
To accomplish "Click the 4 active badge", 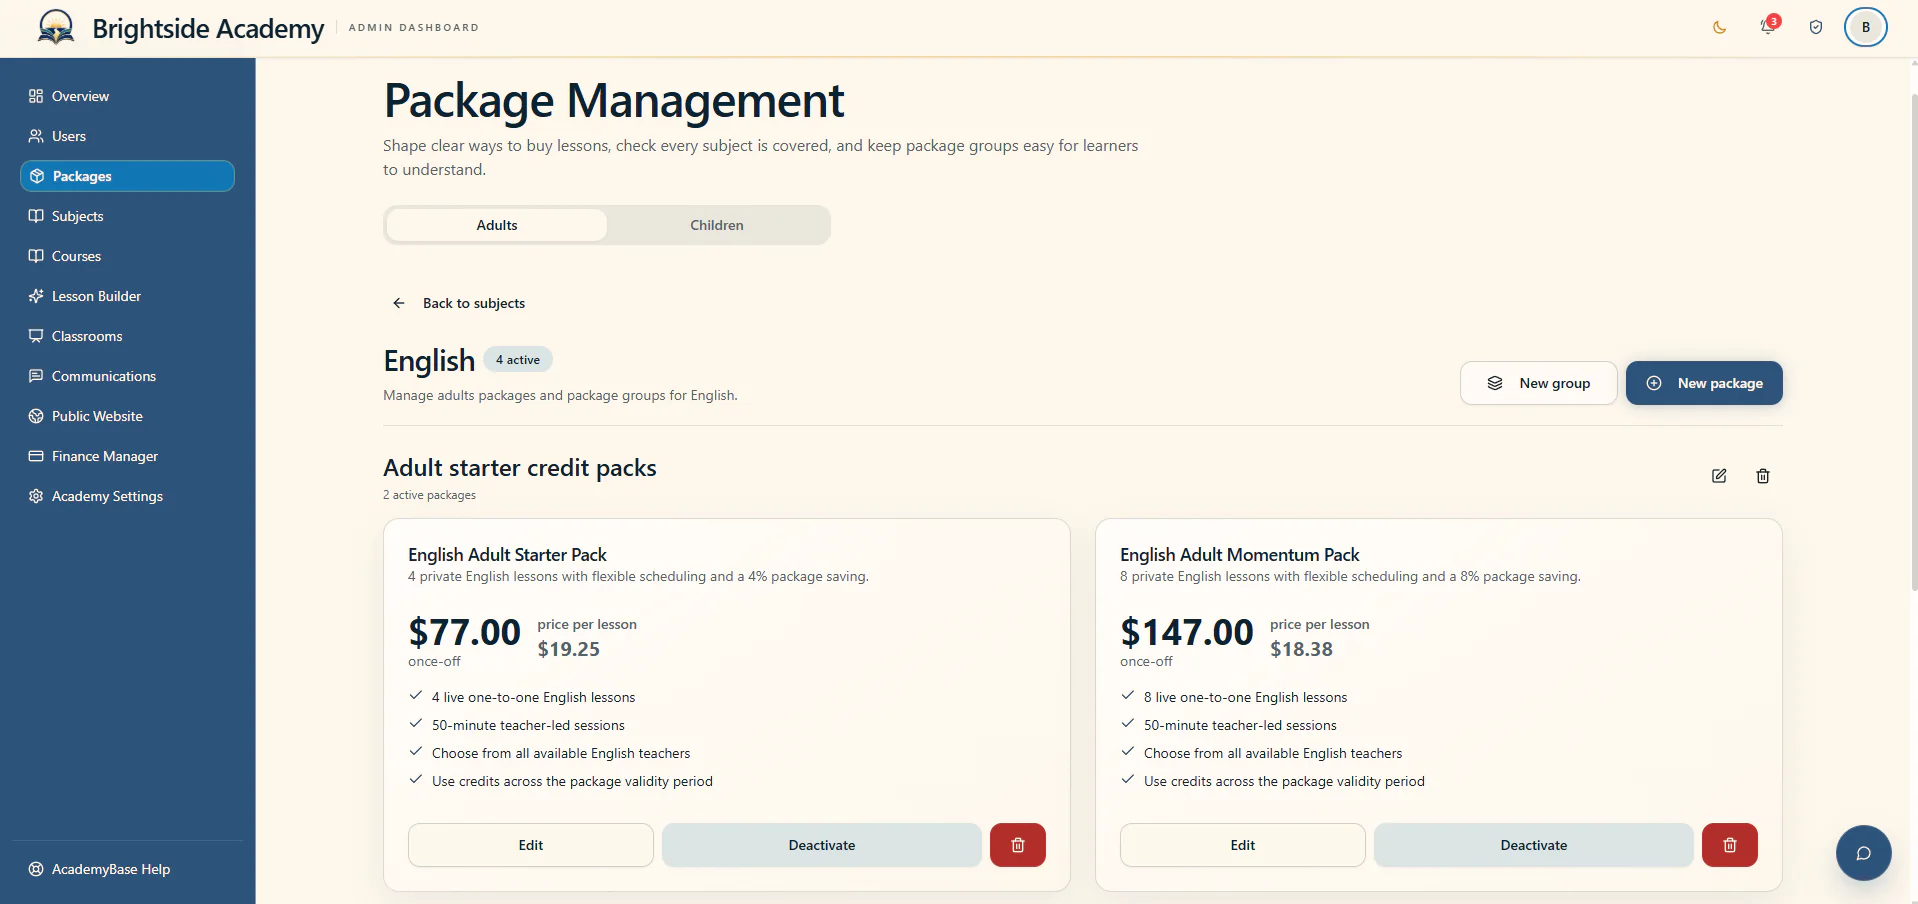I will pyautogui.click(x=518, y=360).
